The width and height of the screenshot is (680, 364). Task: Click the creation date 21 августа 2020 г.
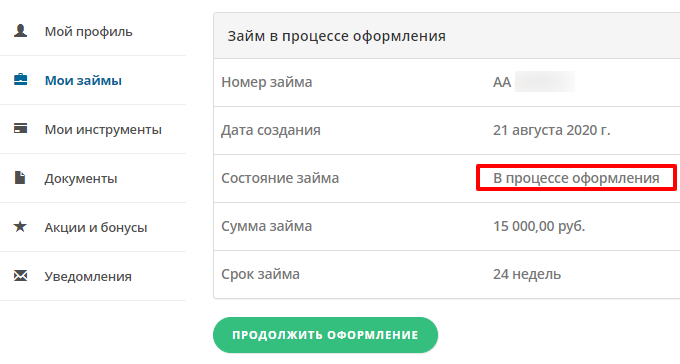(x=552, y=130)
